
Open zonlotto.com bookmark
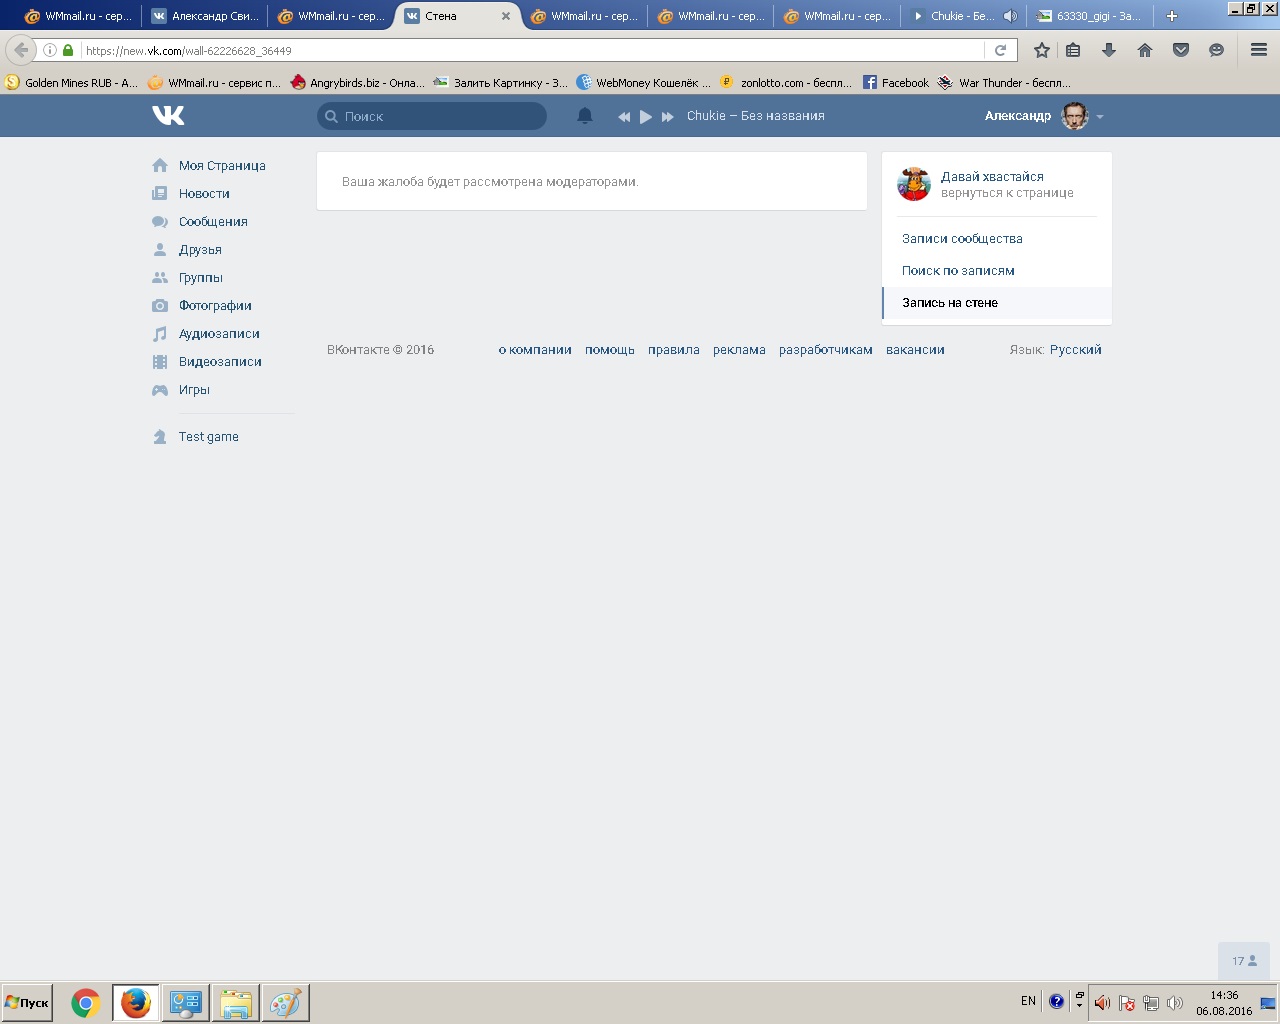pos(787,83)
